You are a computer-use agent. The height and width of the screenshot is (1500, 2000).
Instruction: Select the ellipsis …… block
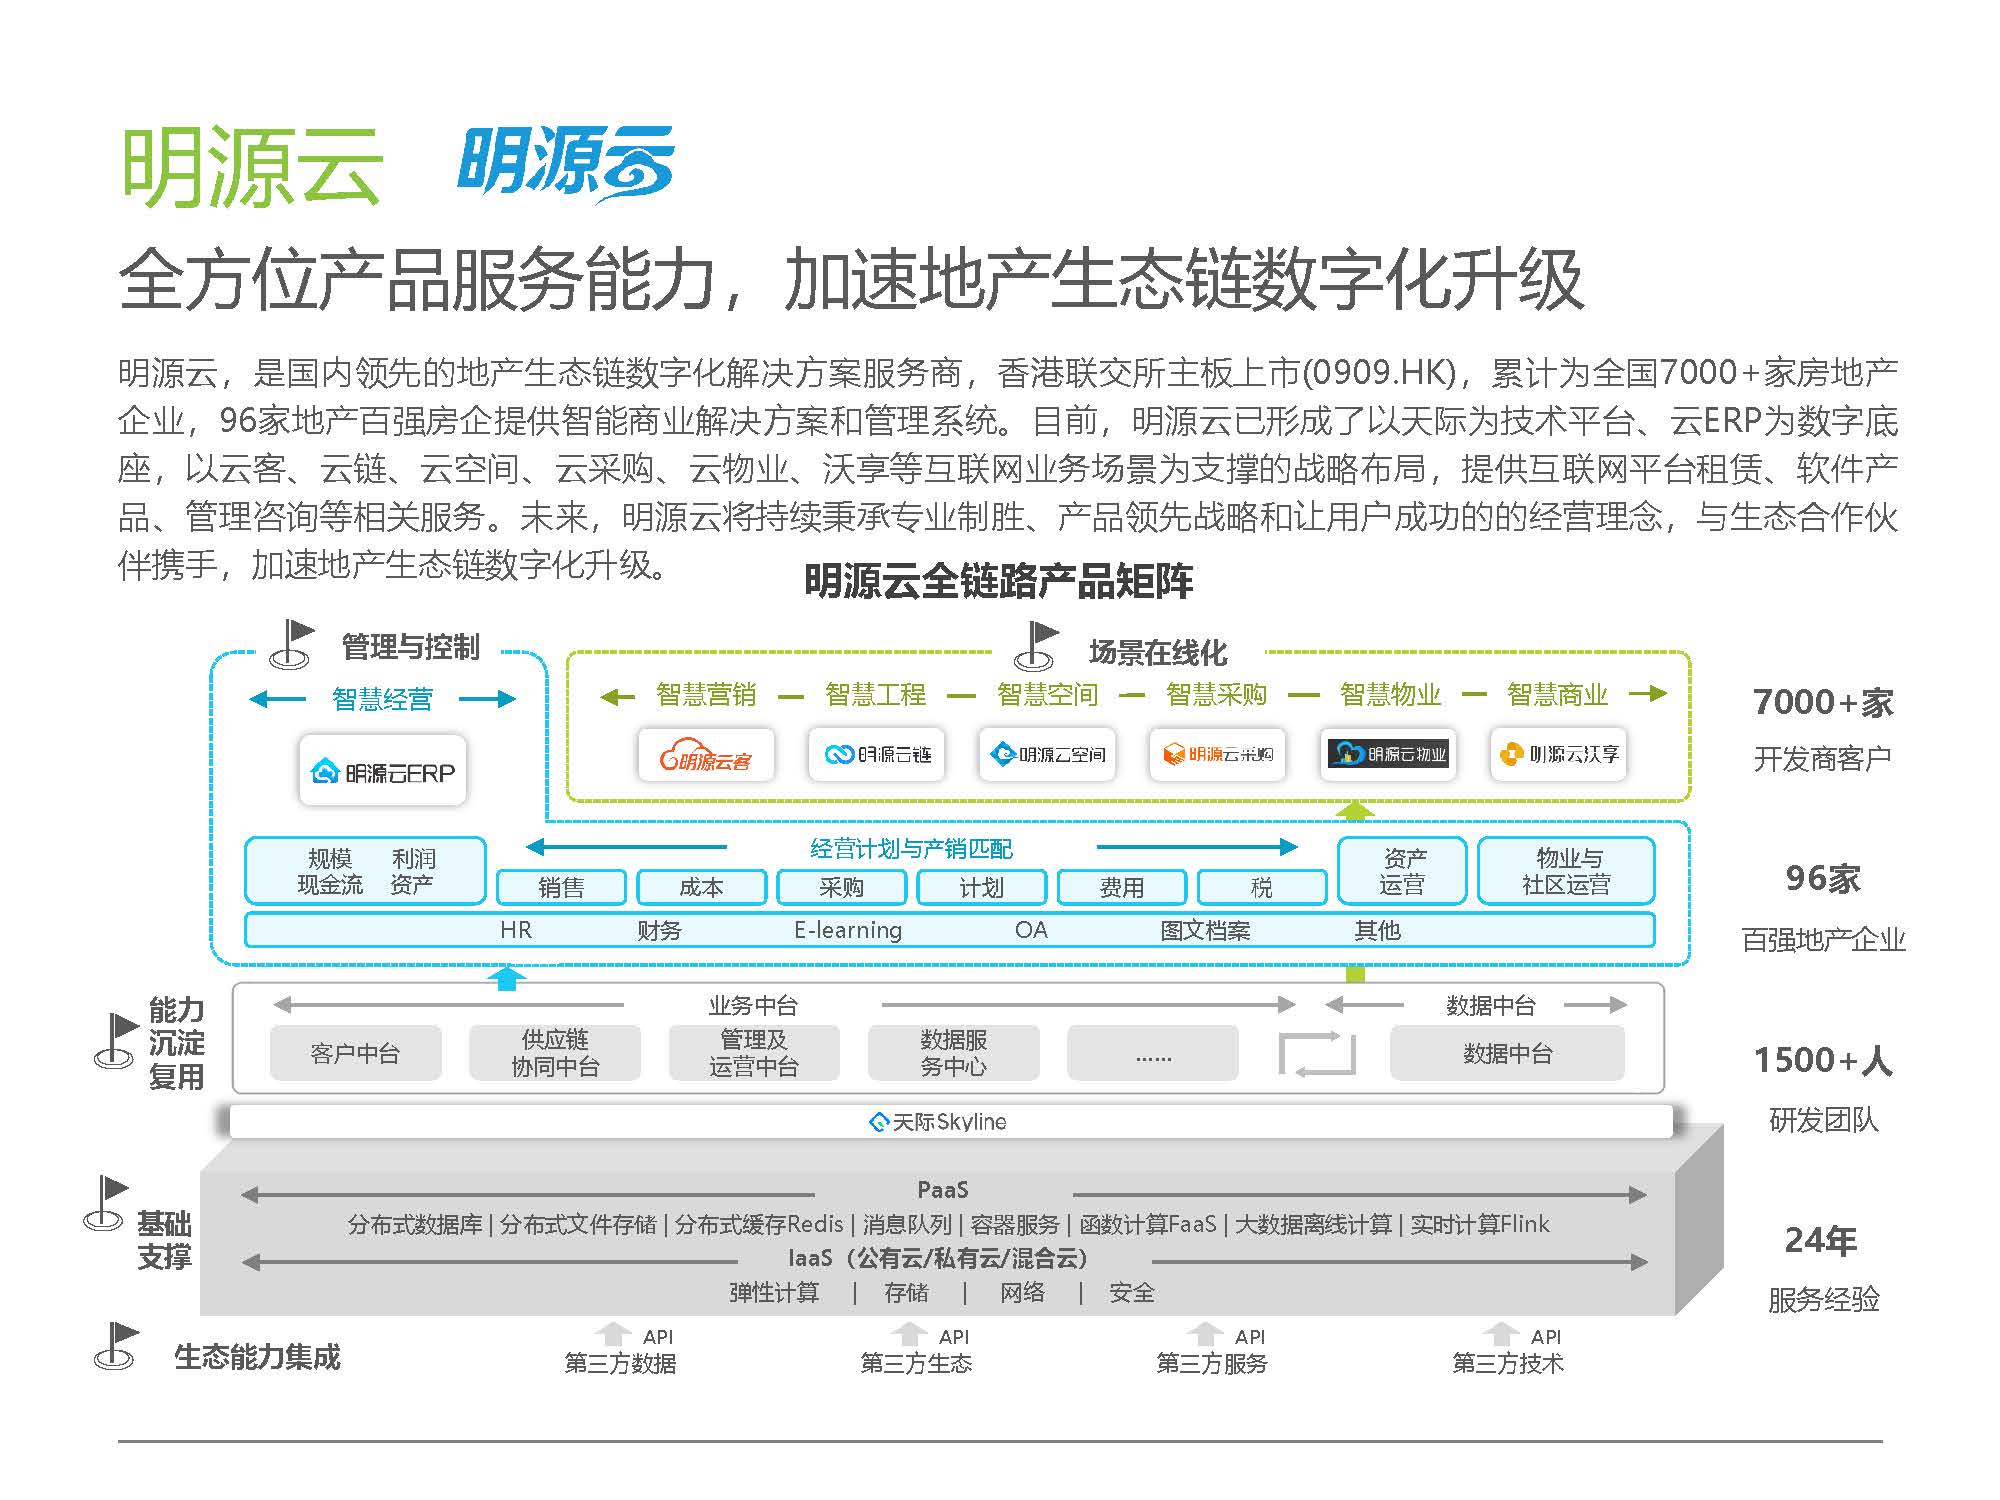pyautogui.click(x=1153, y=1053)
